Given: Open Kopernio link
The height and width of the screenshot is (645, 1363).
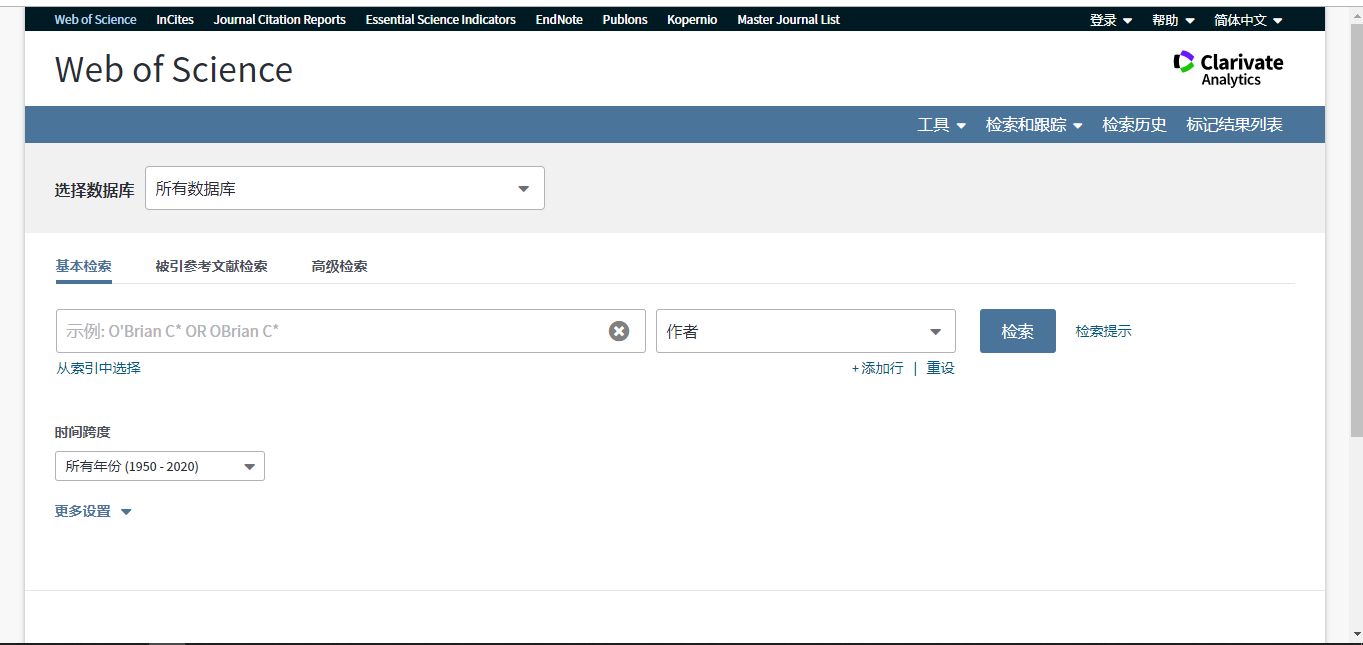Looking at the screenshot, I should pos(692,19).
